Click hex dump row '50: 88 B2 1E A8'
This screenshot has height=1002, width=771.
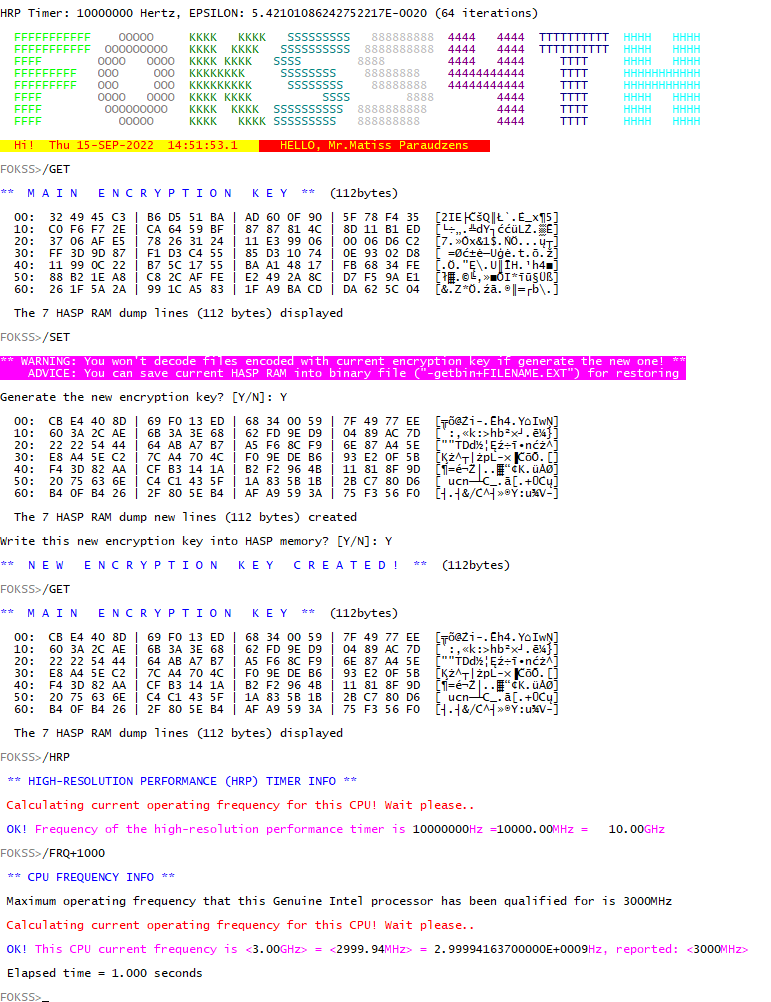click(x=286, y=277)
